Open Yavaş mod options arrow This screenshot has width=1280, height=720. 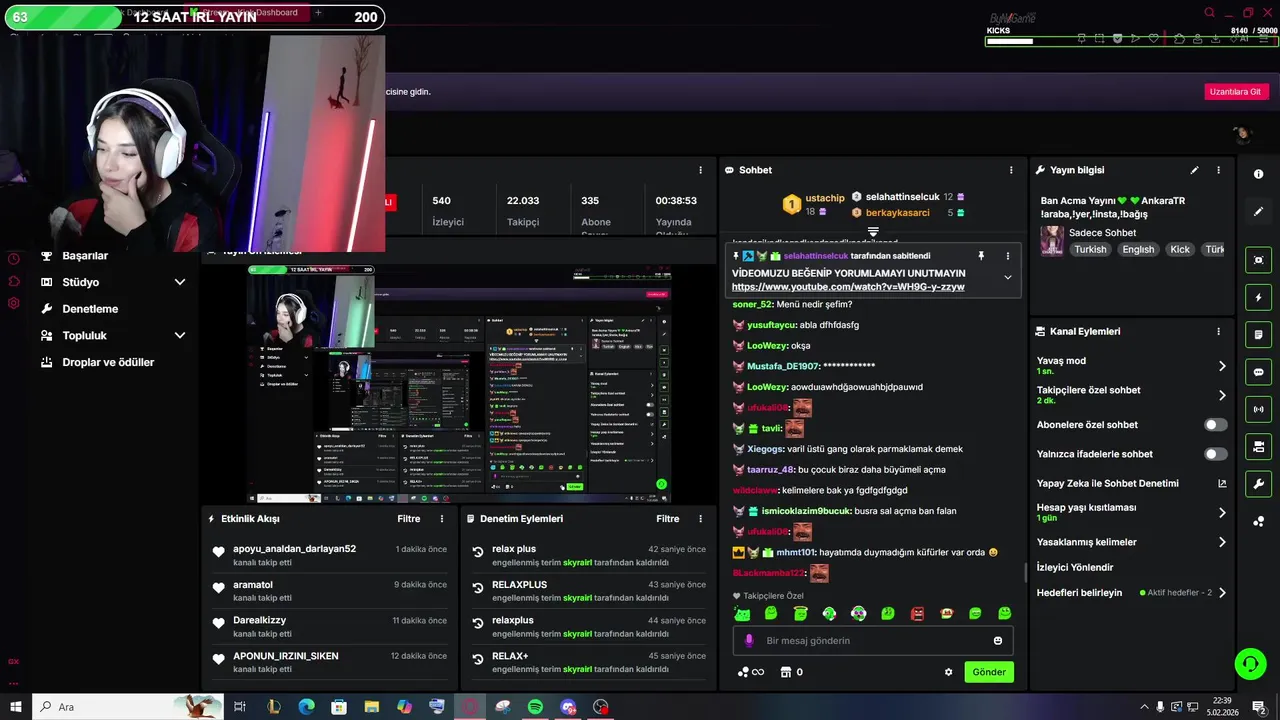(1222, 366)
